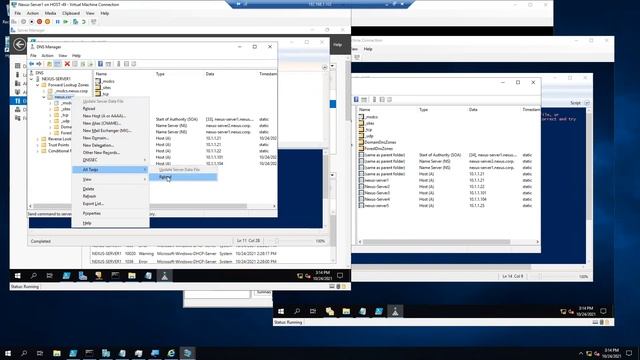
Task: Select New Delegation in context menu
Action: 98,145
